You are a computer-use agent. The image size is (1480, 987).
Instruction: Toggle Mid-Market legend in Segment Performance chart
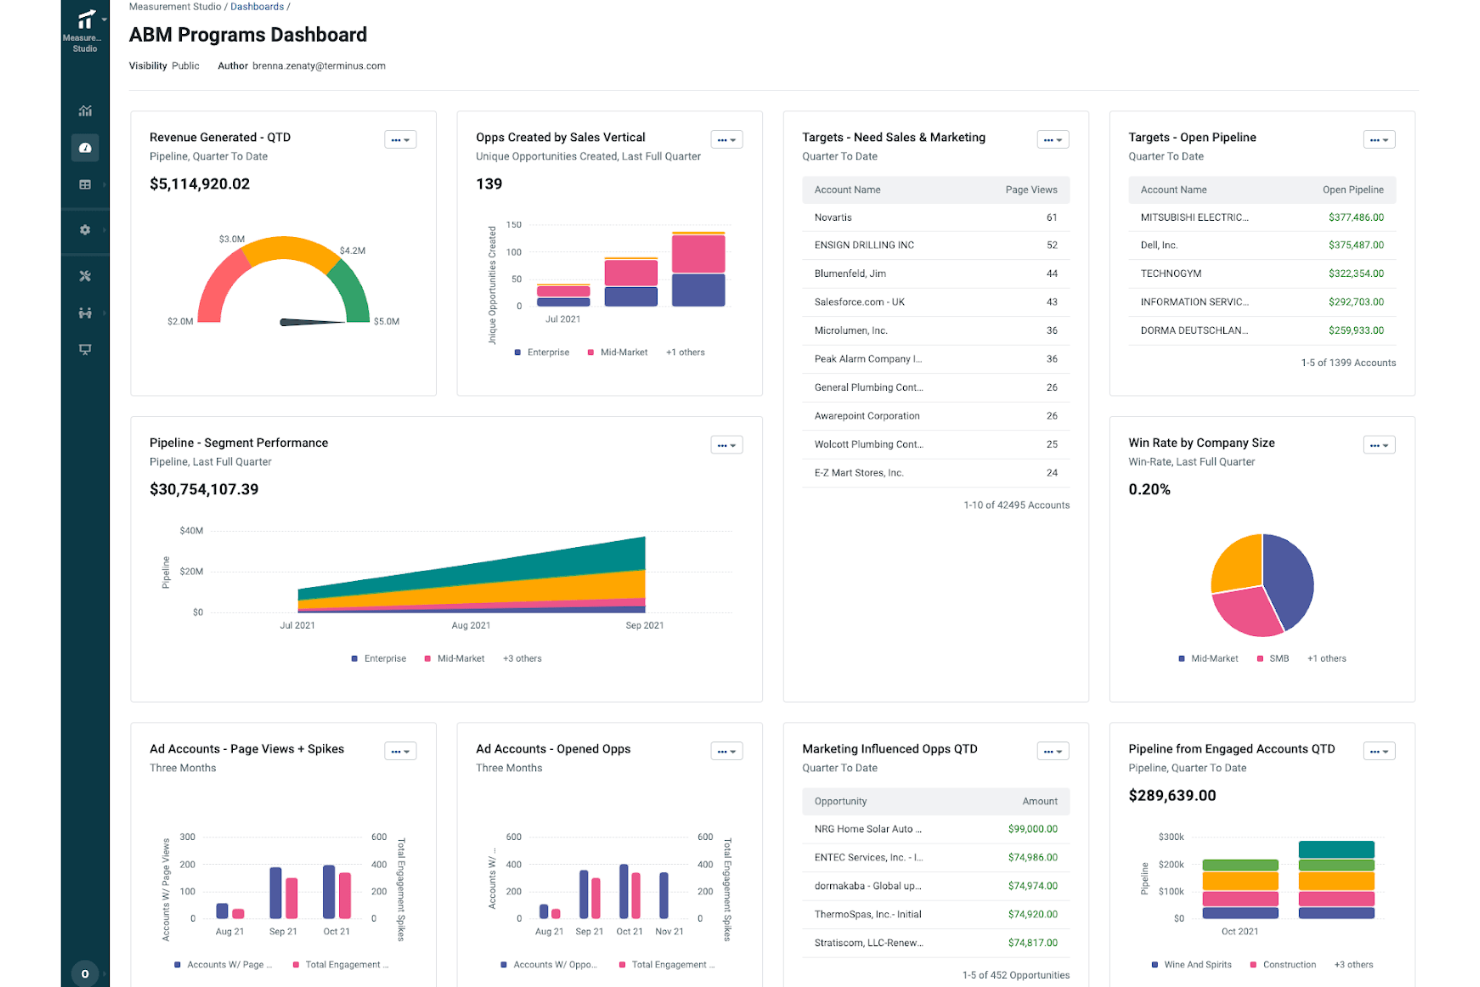(455, 658)
